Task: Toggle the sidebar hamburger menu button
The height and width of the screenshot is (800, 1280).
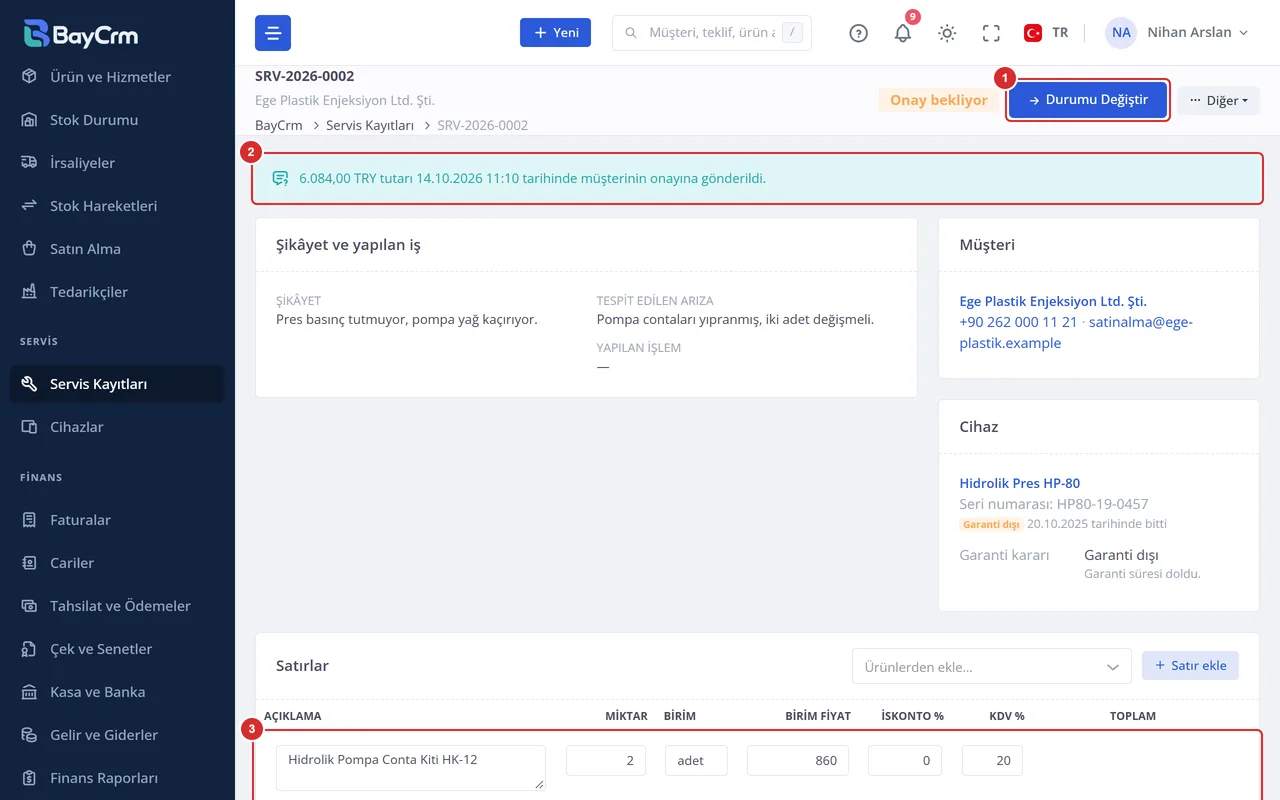Action: [x=273, y=33]
